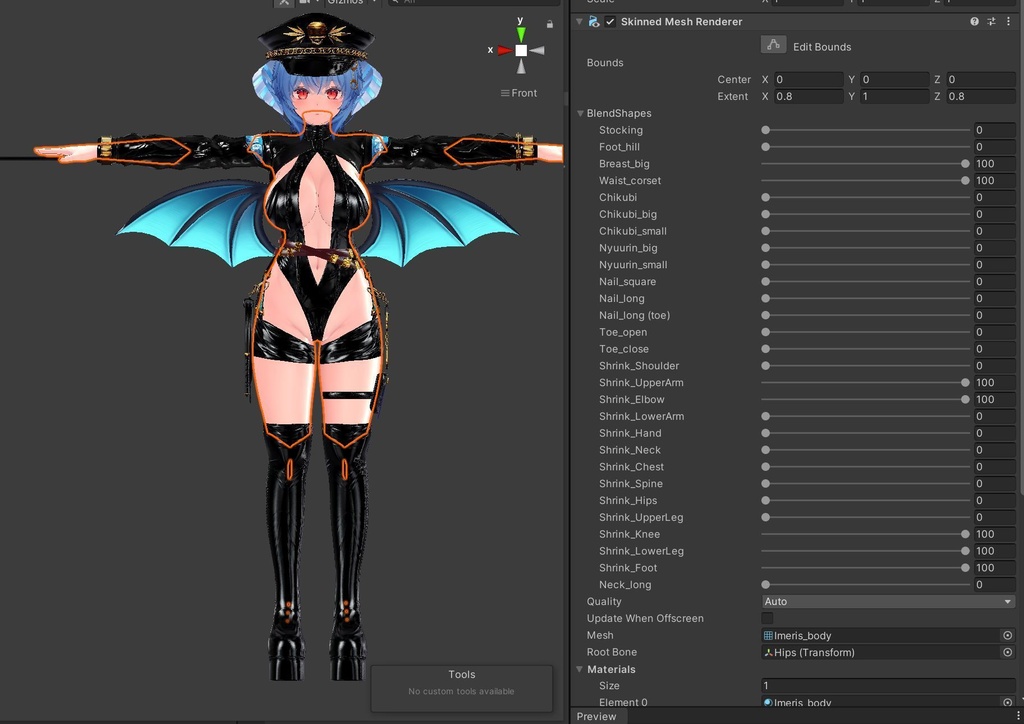Image resolution: width=1024 pixels, height=724 pixels.
Task: Click the Gizmos toolbar button
Action: 345,2
